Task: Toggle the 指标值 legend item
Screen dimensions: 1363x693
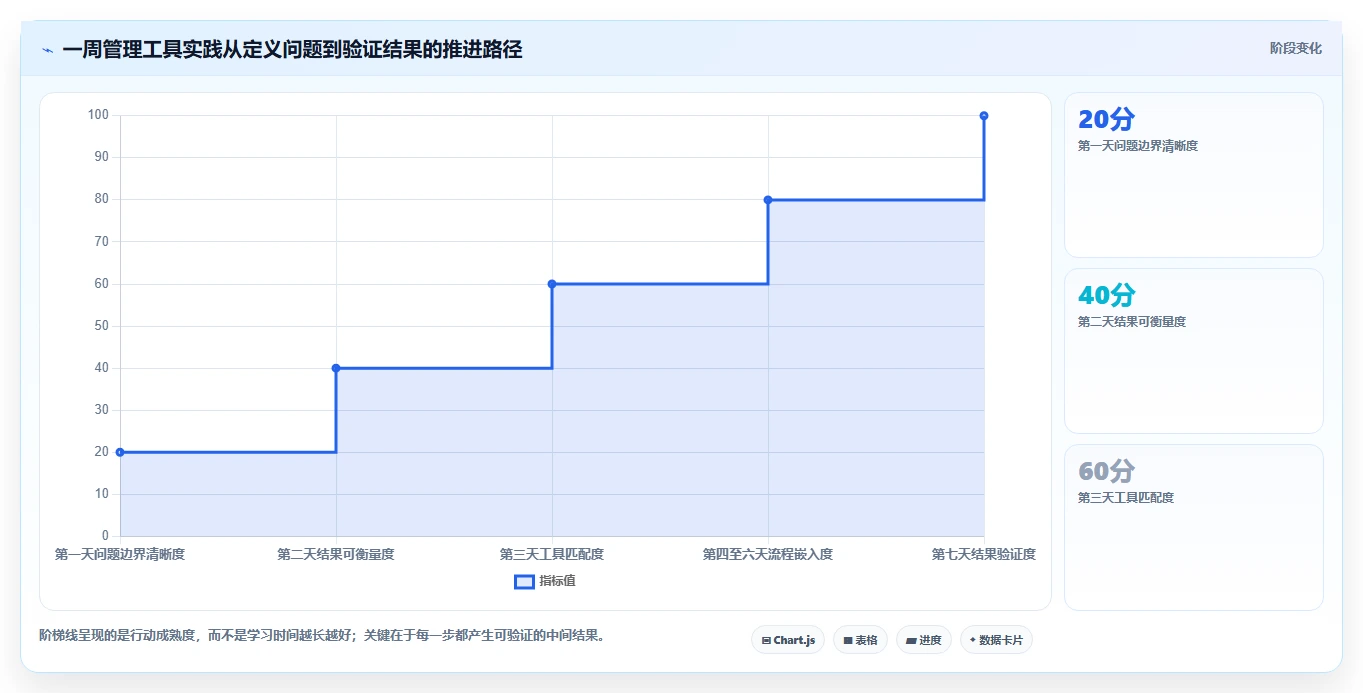Action: pos(545,581)
